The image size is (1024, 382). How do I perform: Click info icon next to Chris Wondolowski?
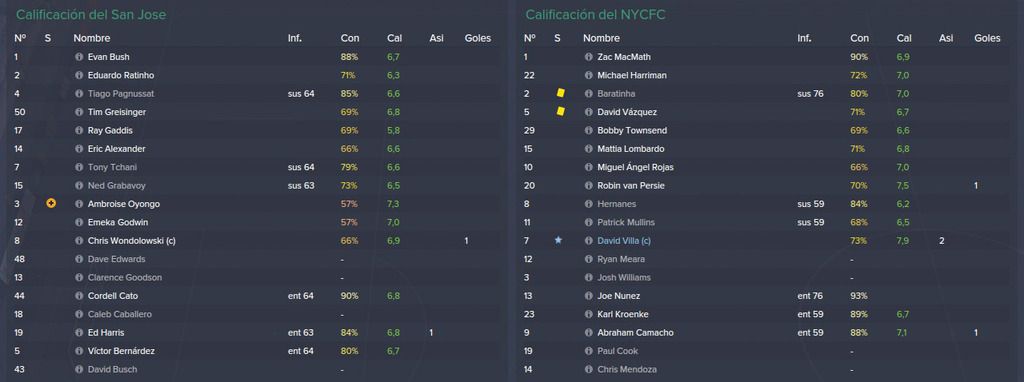(79, 241)
